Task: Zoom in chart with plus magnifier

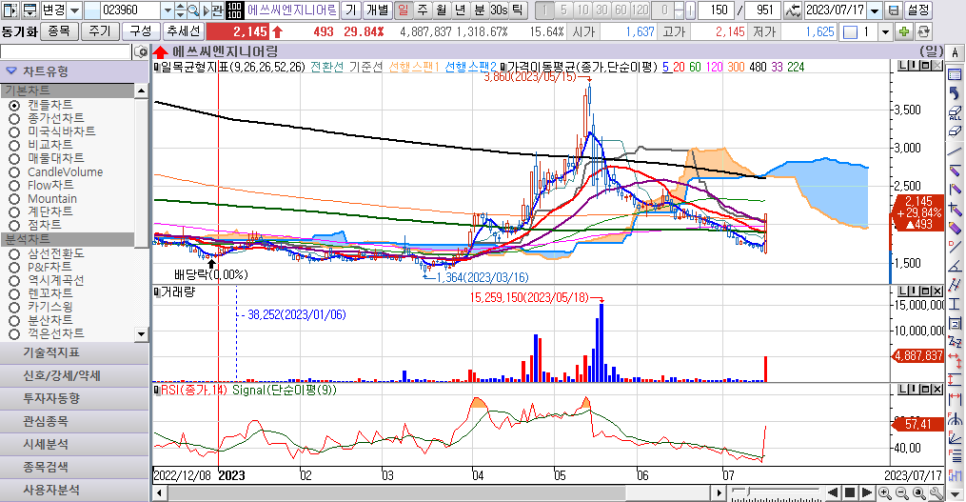Action: coord(885,493)
